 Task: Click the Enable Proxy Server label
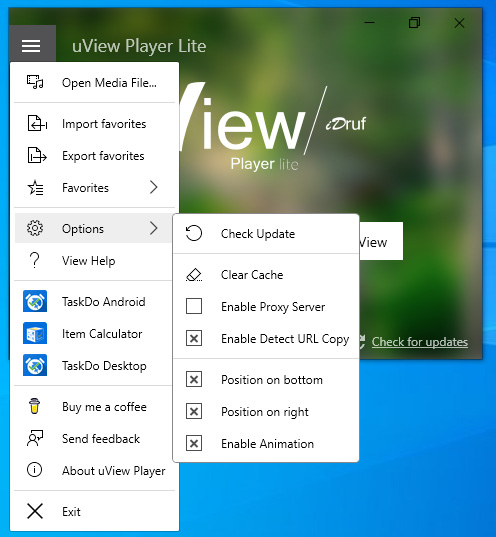pyautogui.click(x=273, y=307)
